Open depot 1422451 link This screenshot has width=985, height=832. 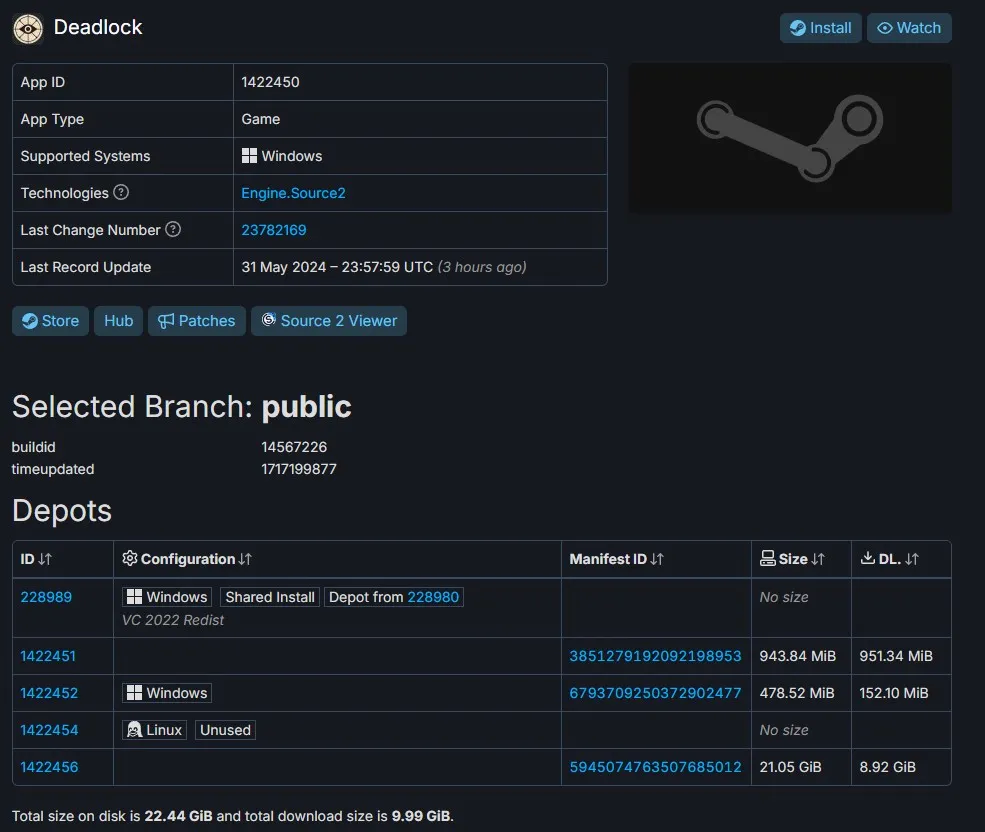(x=48, y=656)
